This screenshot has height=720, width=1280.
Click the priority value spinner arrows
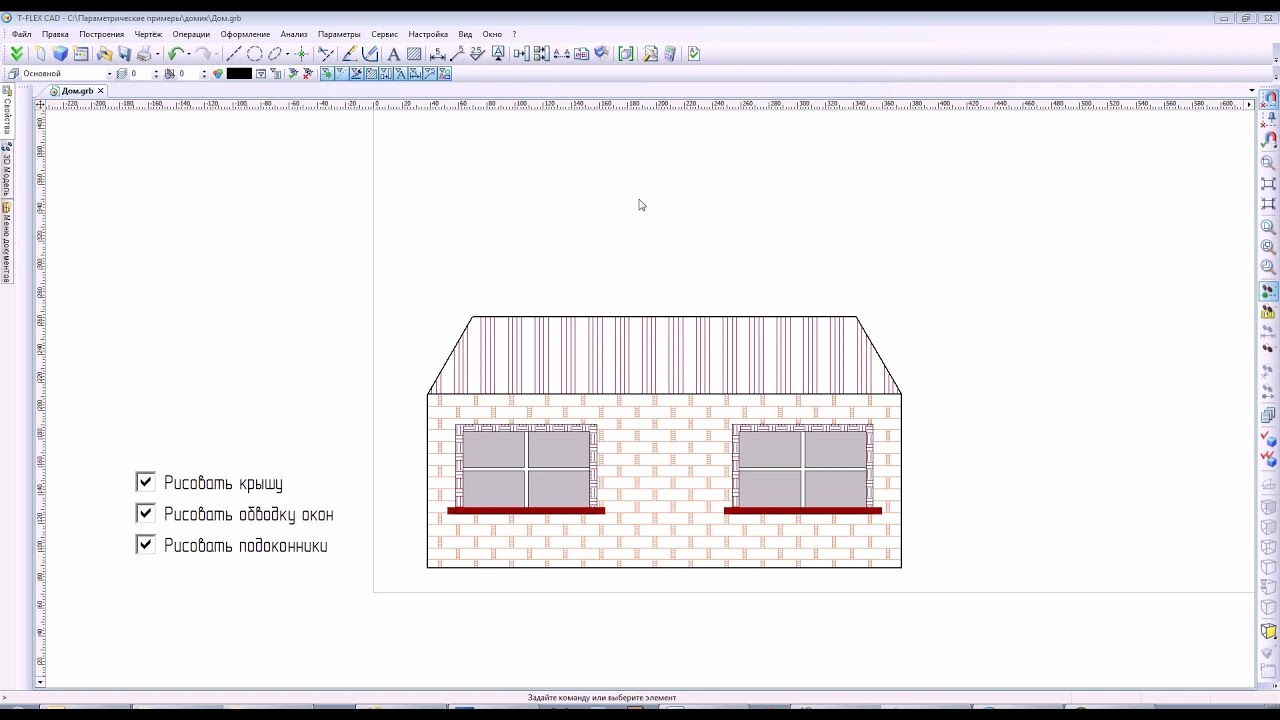pyautogui.click(x=204, y=74)
